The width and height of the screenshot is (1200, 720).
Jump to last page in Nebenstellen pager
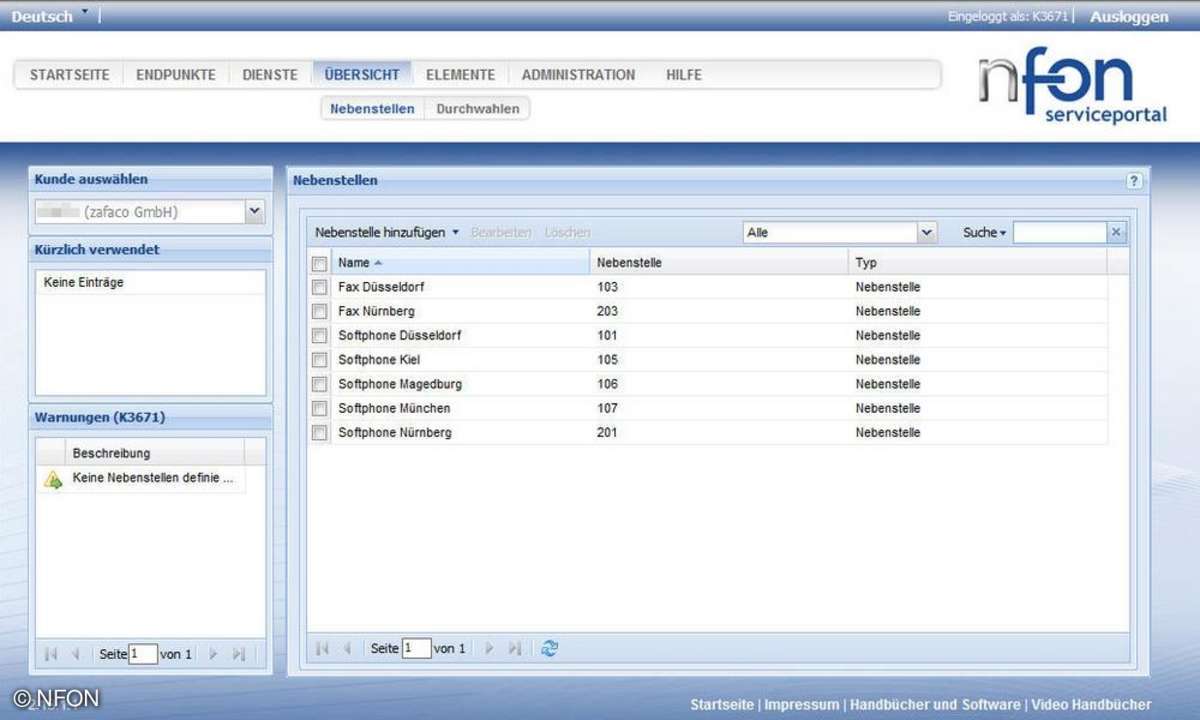coord(515,648)
